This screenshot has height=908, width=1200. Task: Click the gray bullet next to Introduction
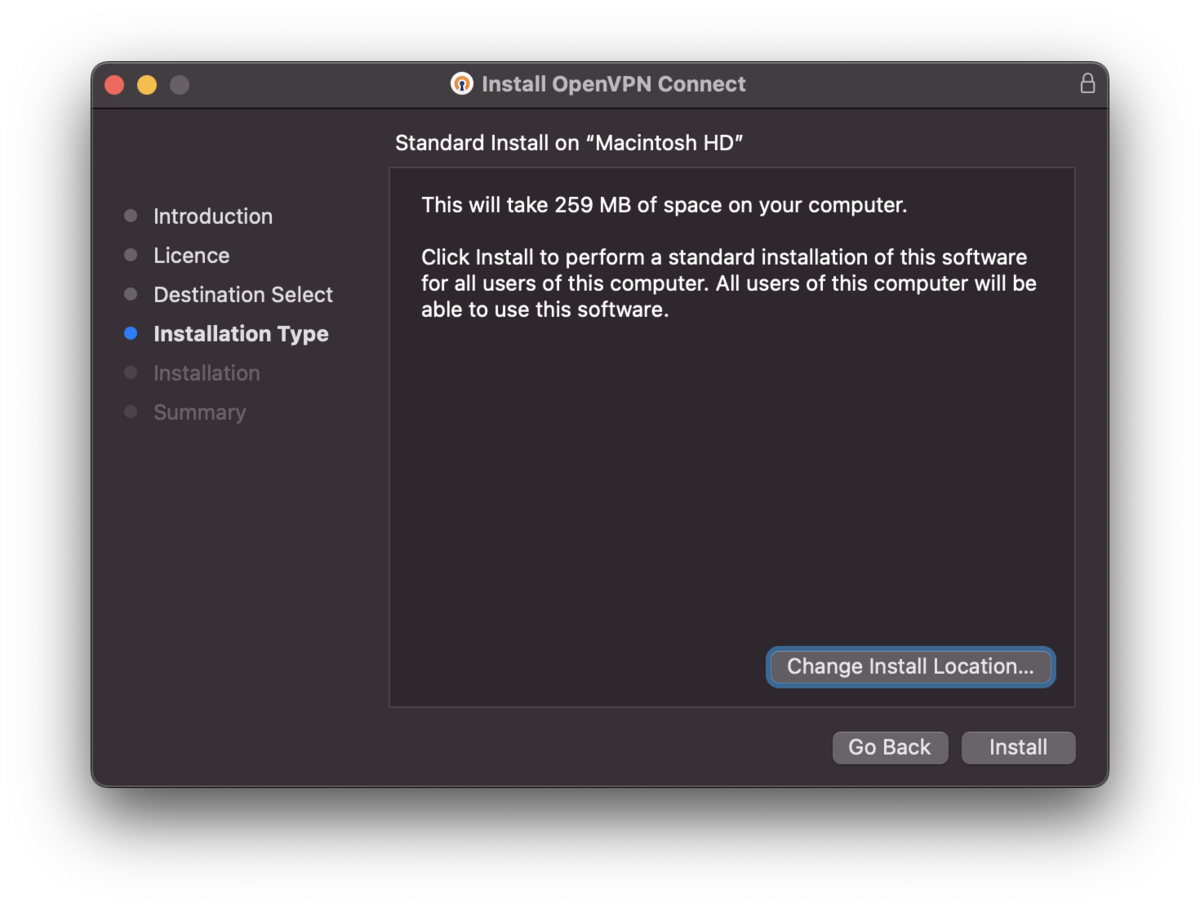click(x=130, y=216)
